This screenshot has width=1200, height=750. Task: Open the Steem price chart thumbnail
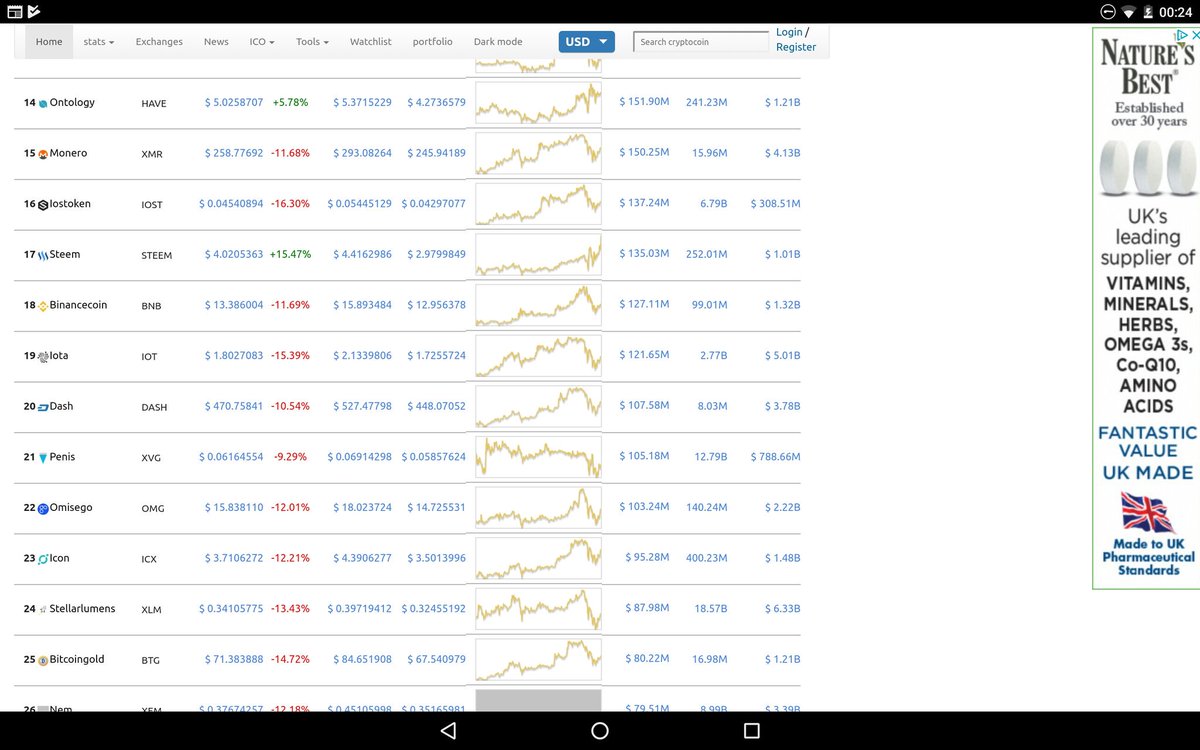pos(538,255)
